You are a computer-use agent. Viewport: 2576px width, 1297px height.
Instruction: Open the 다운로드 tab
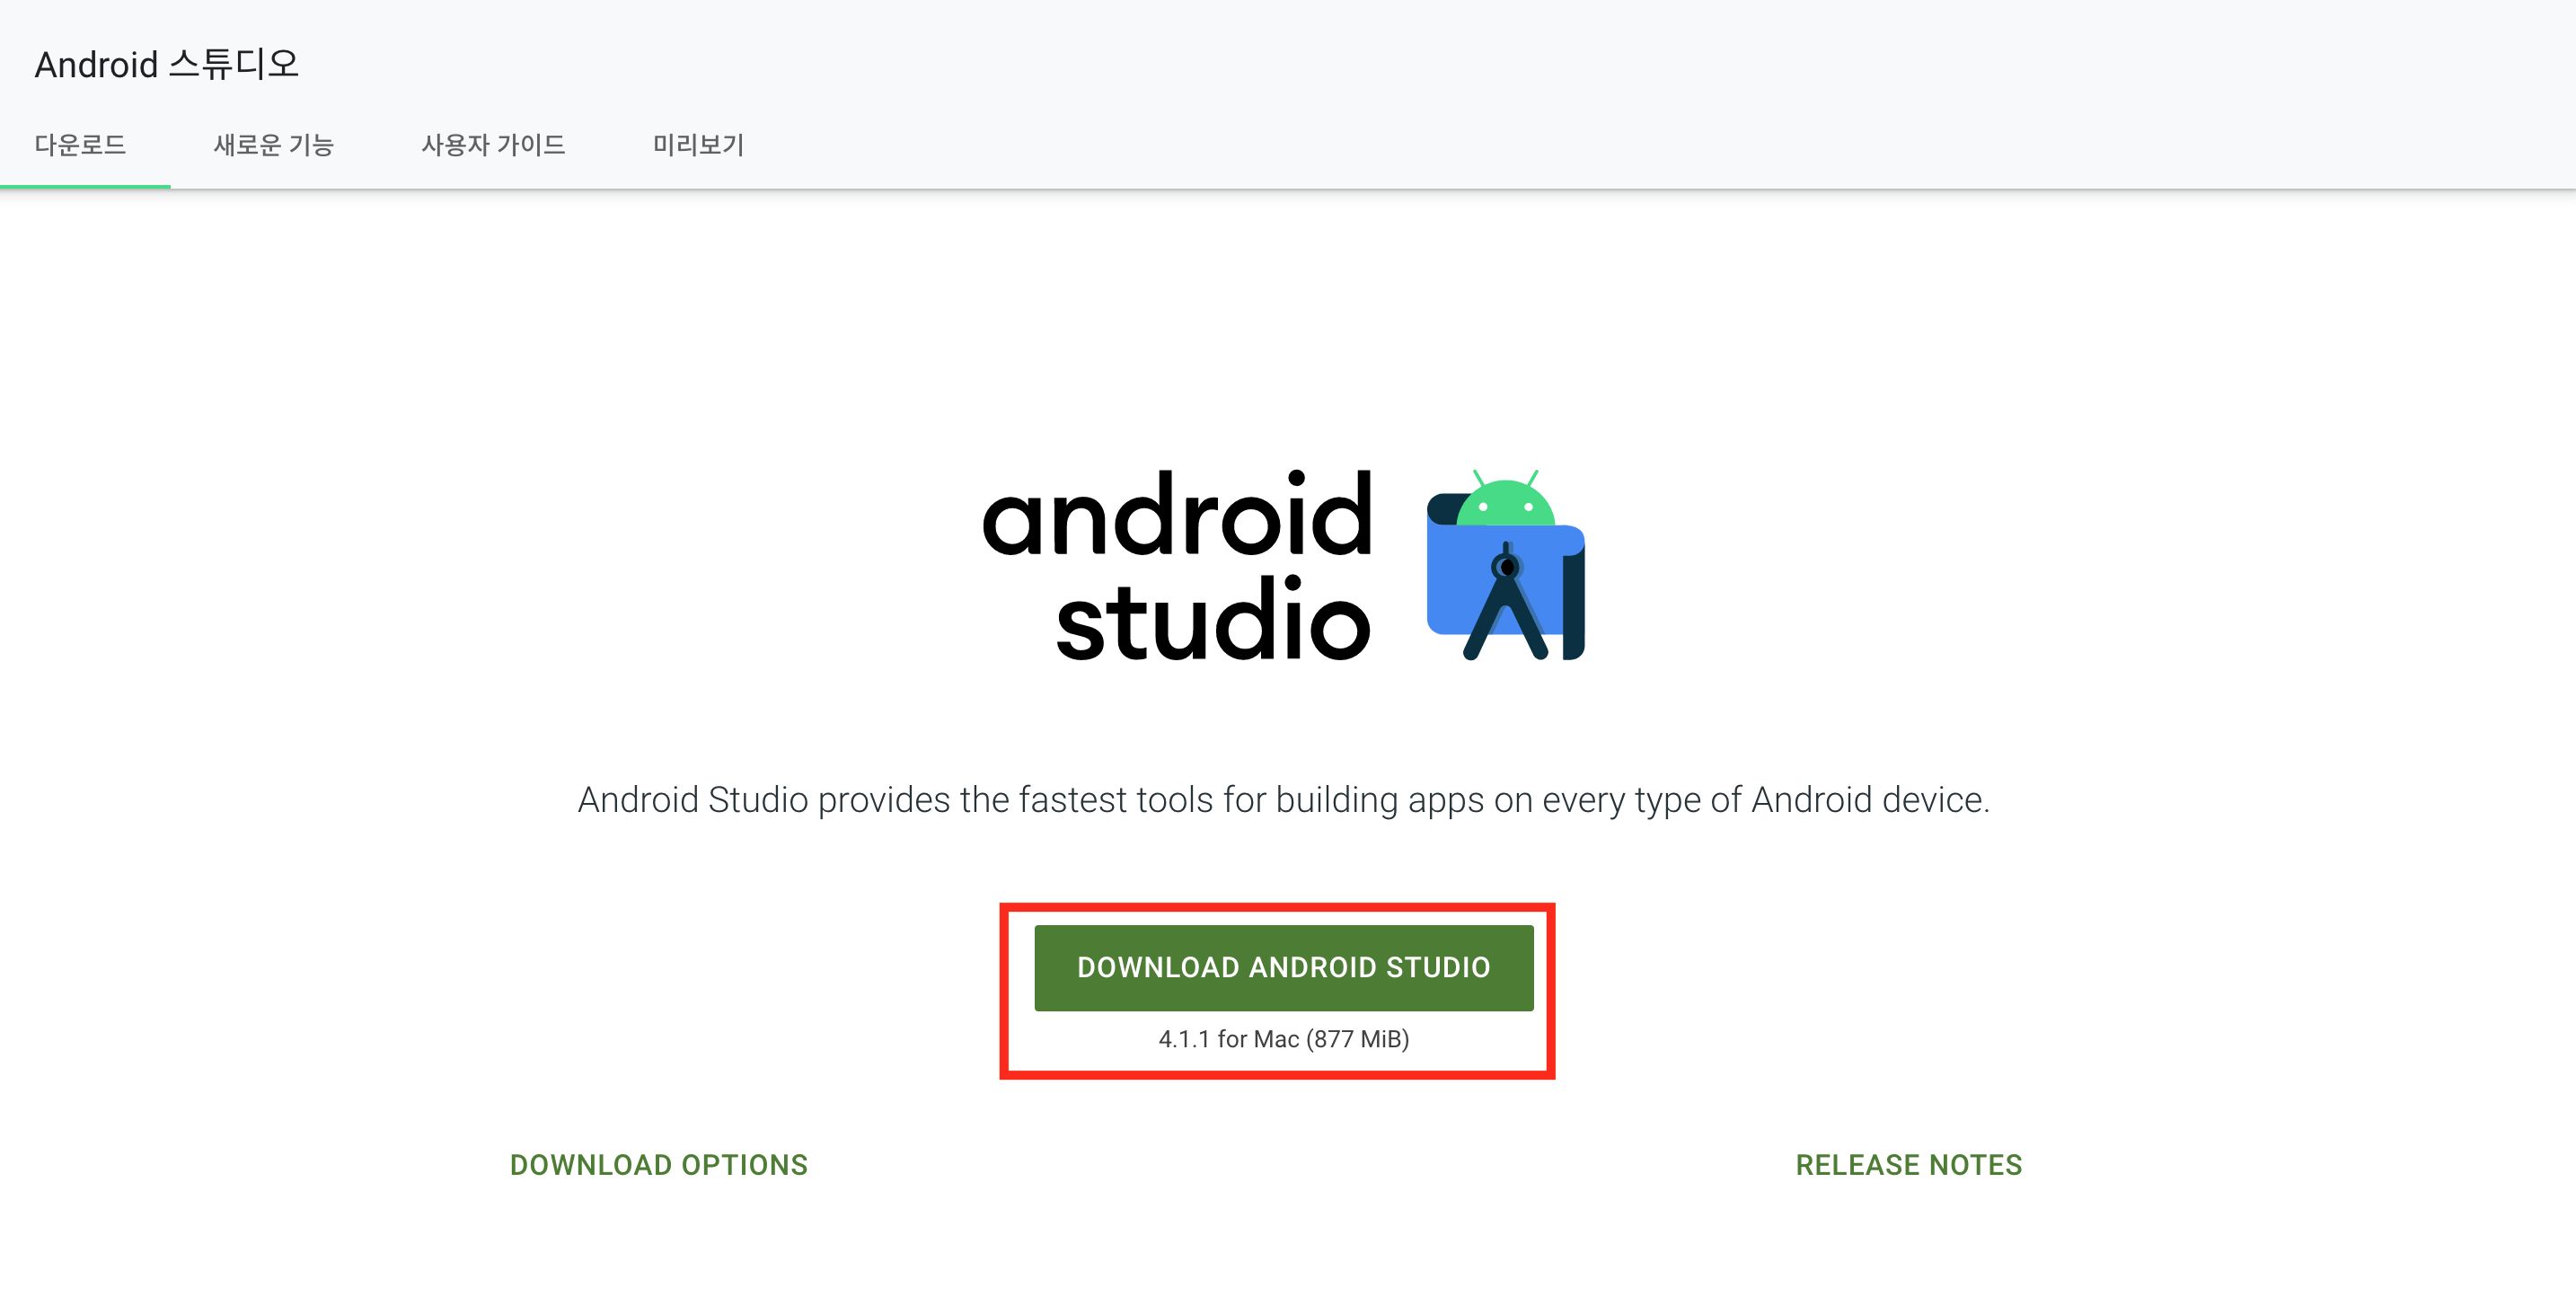80,145
